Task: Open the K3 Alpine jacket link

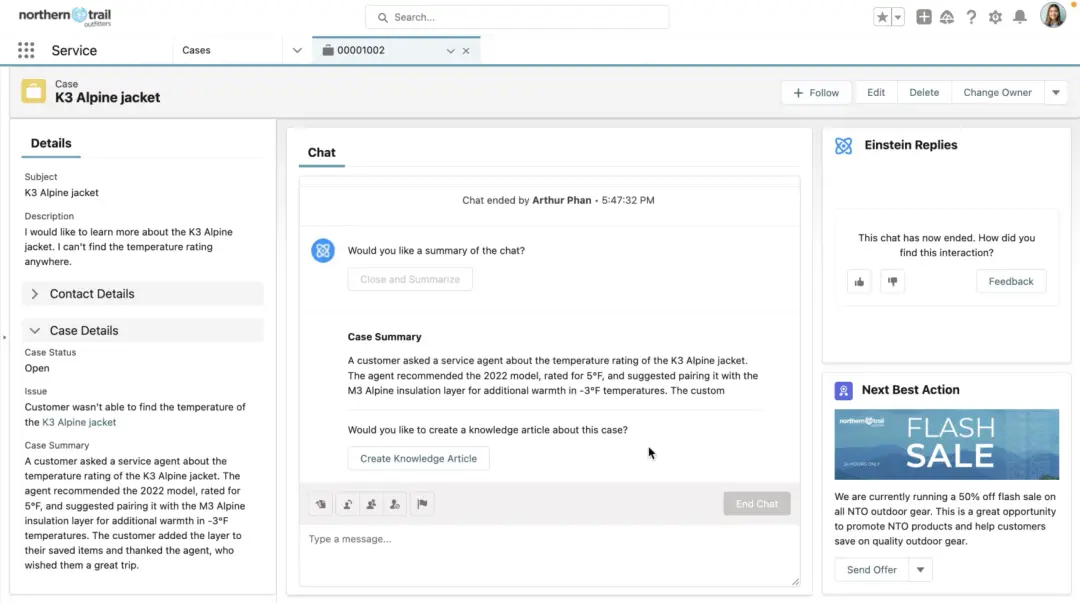Action: tap(79, 422)
